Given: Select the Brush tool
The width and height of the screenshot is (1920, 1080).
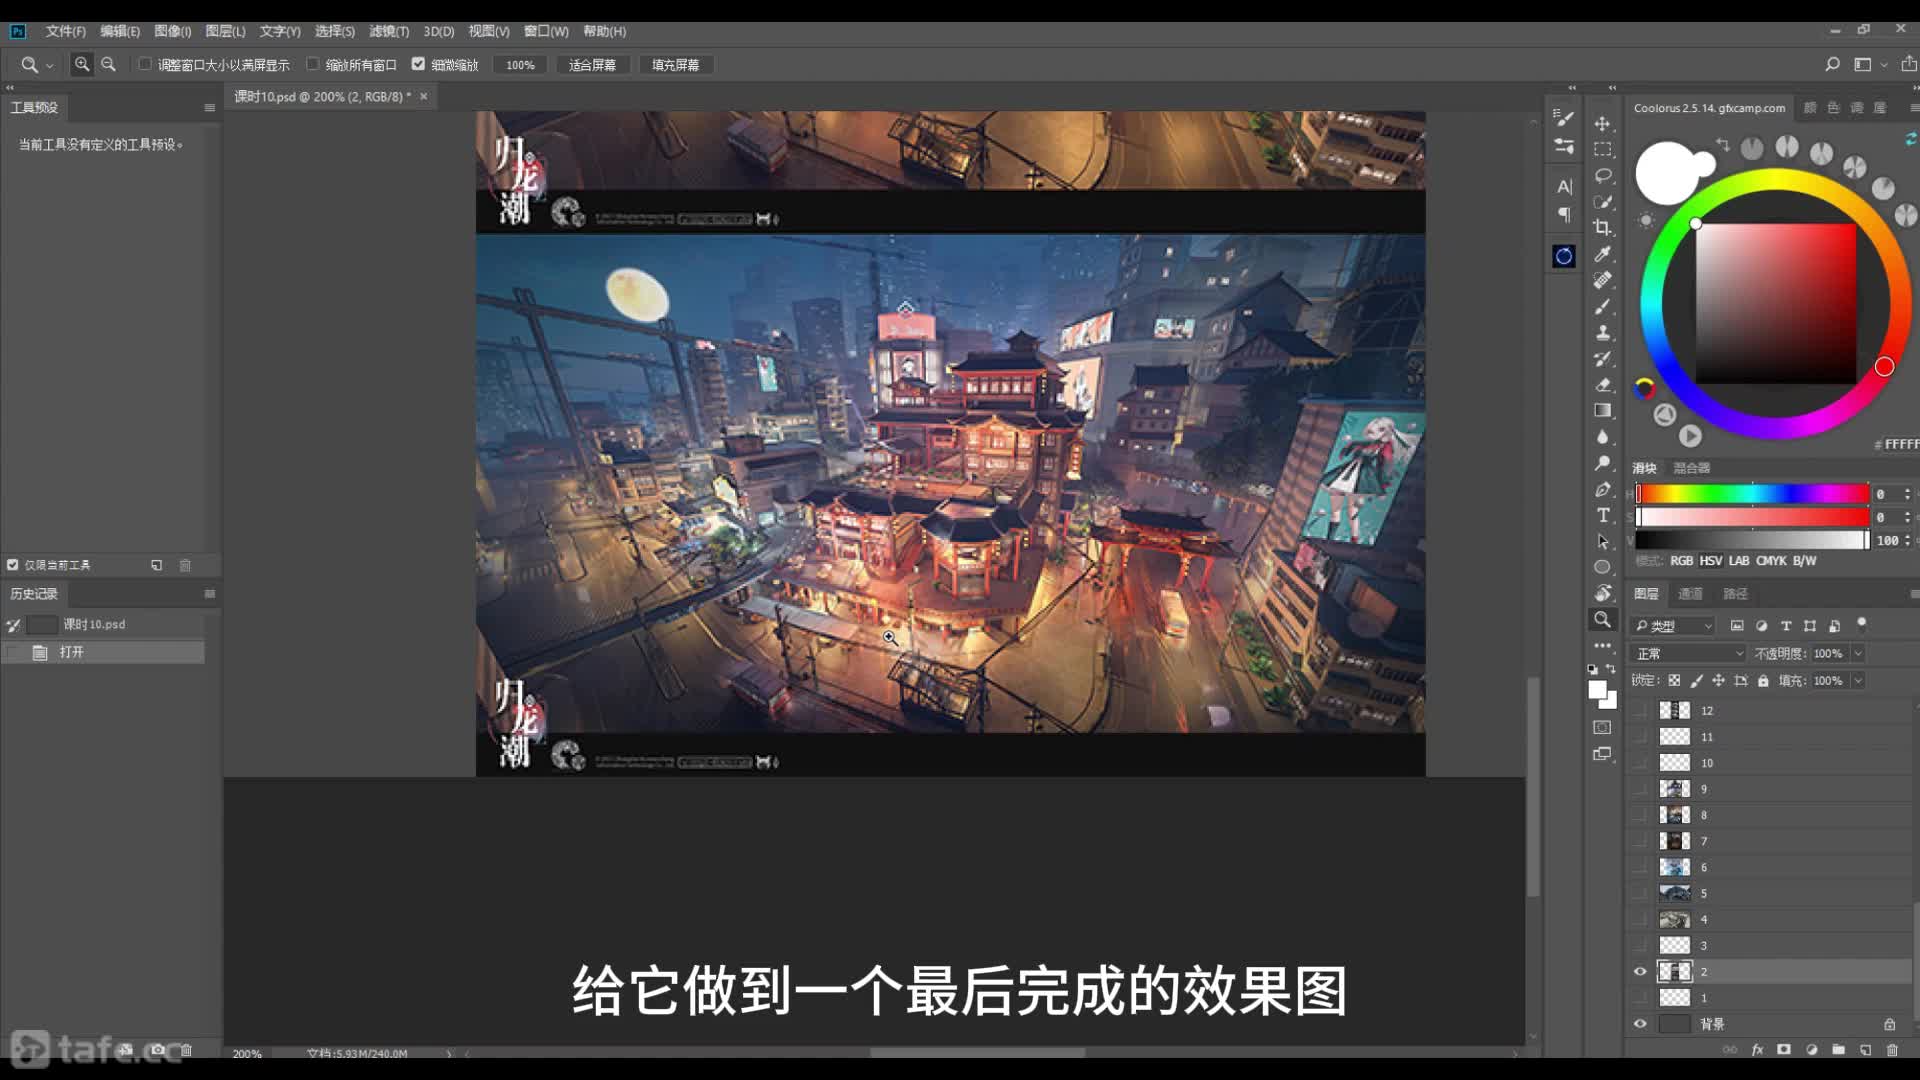Looking at the screenshot, I should coord(1602,306).
